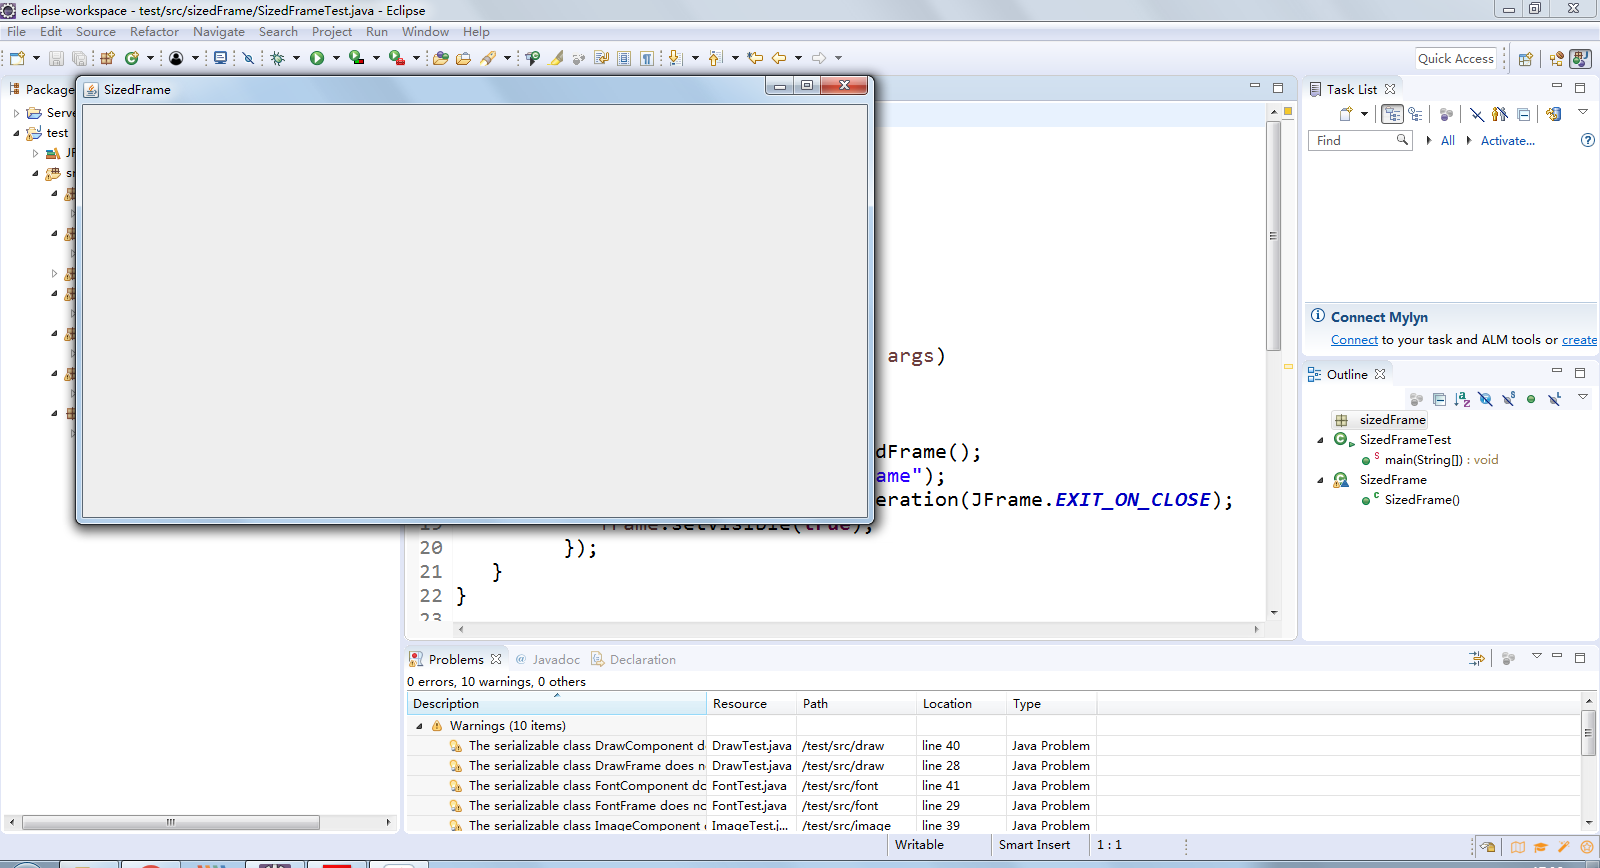Collapse SizedFrameTest node in Outline
1600x868 pixels.
pos(1320,440)
